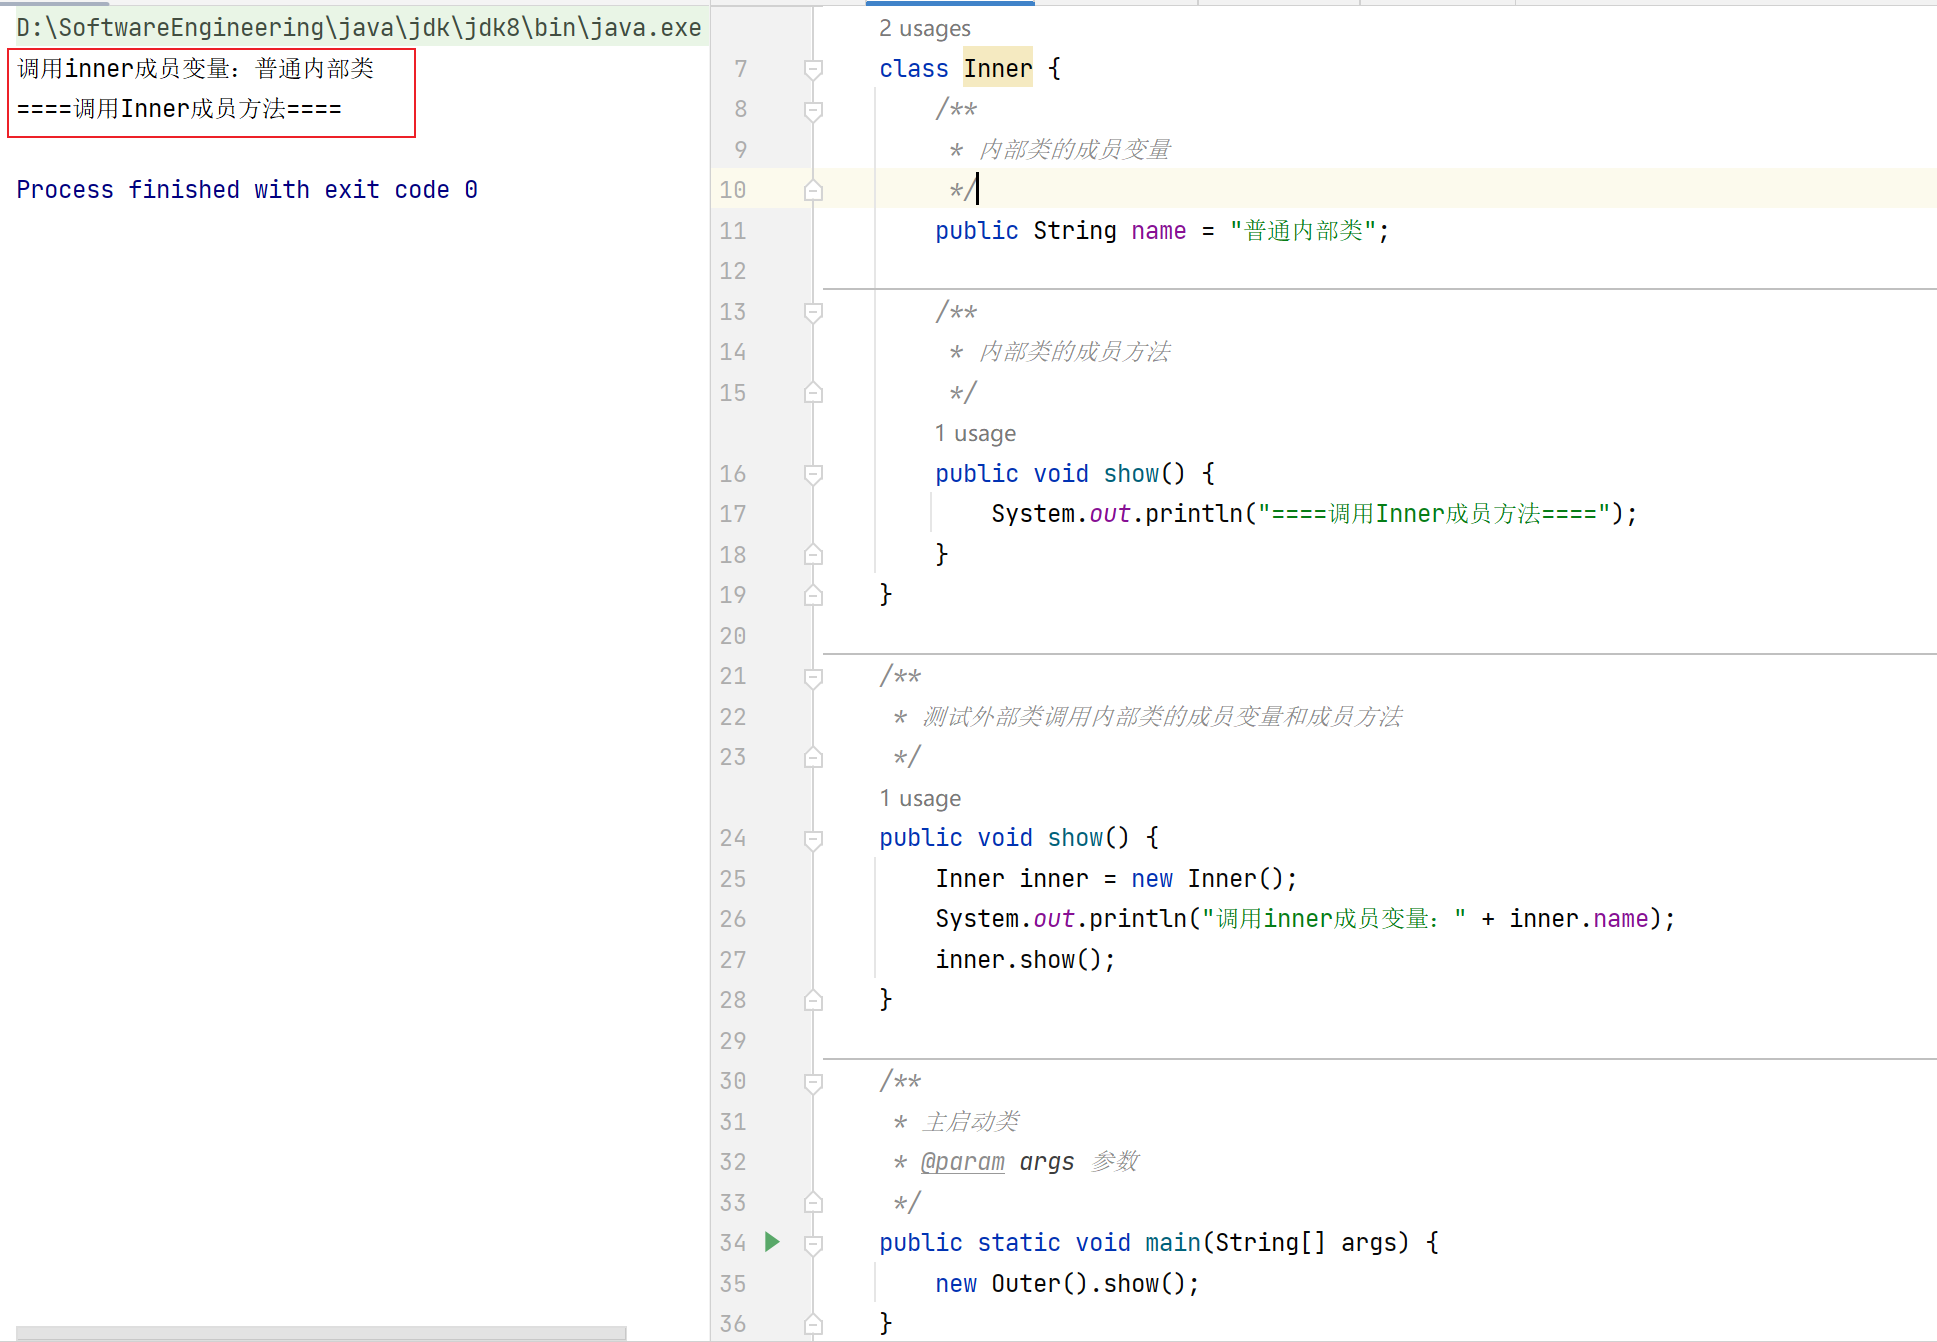Screen dimensions: 1937x1342
Task: Click the highlighted Inner class name
Action: (998, 69)
